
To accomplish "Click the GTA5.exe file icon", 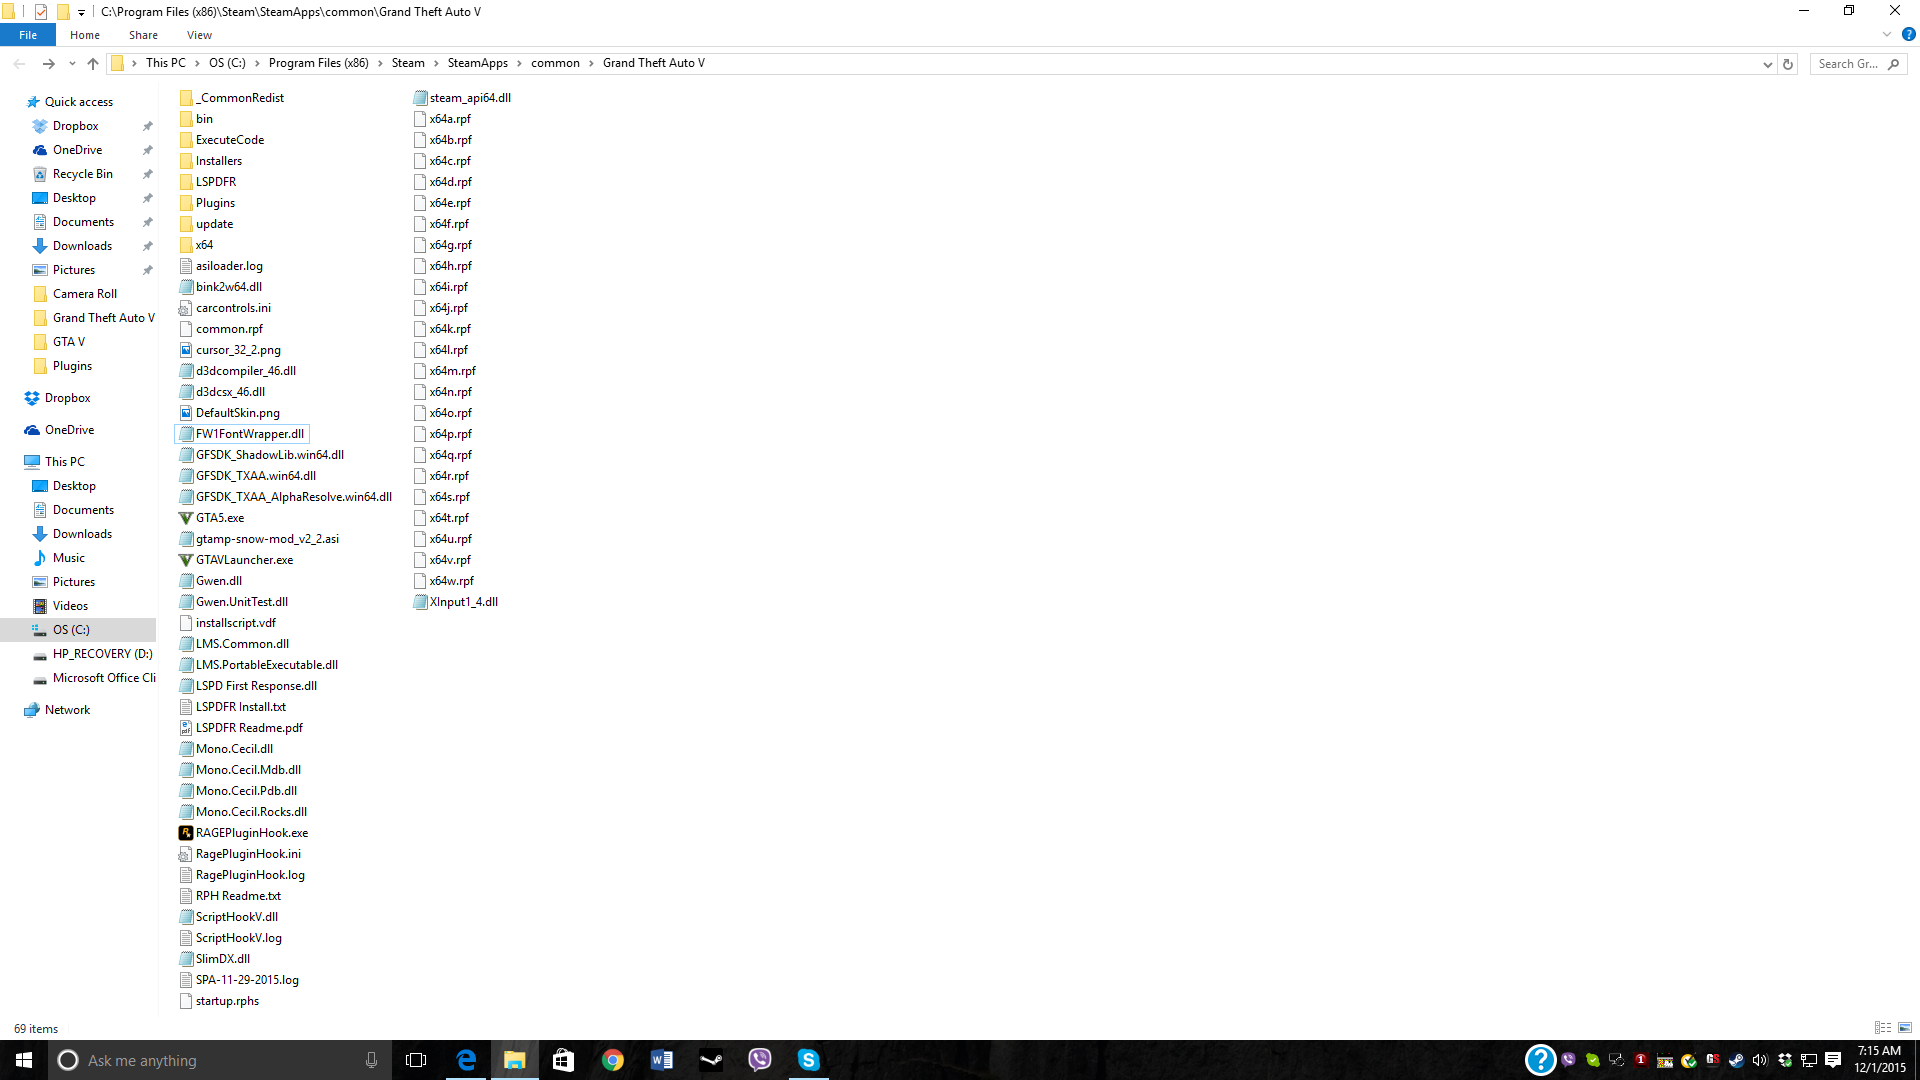I will 186,518.
